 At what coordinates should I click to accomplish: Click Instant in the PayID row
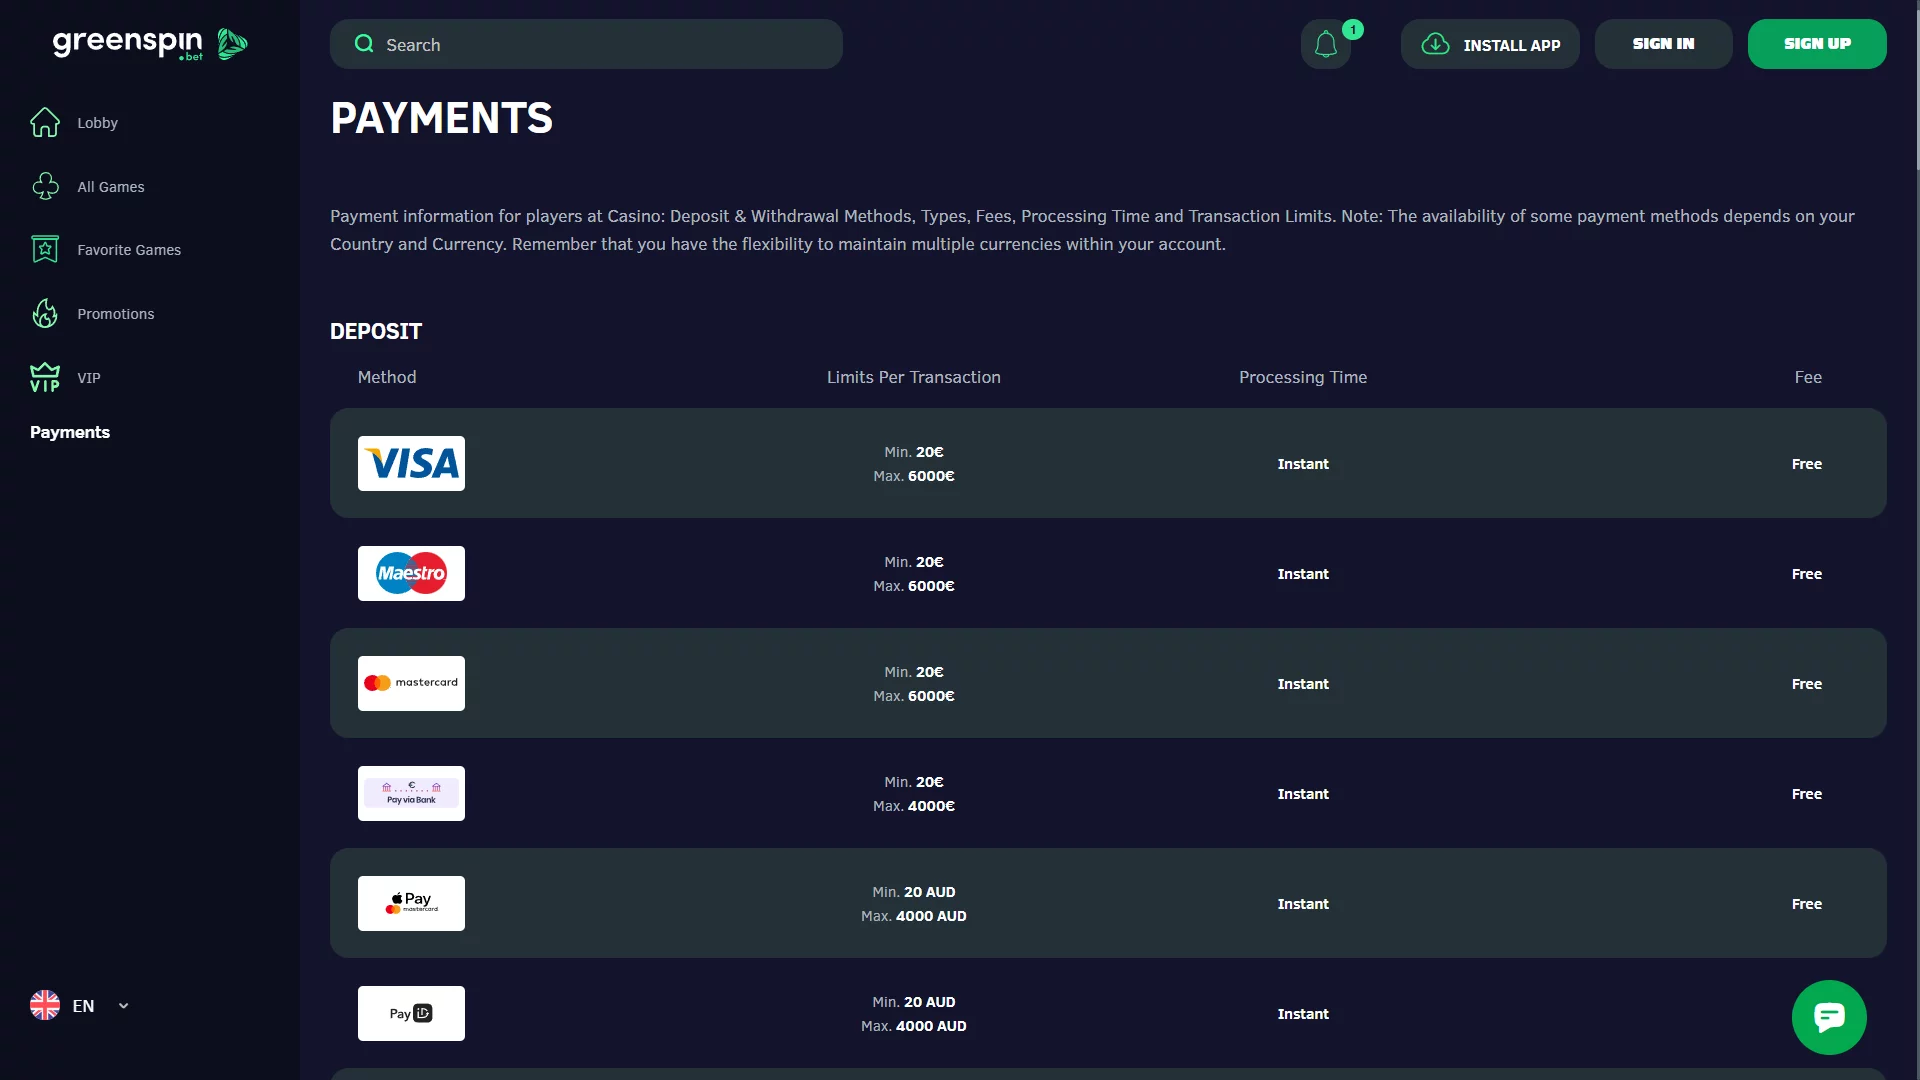tap(1303, 1014)
